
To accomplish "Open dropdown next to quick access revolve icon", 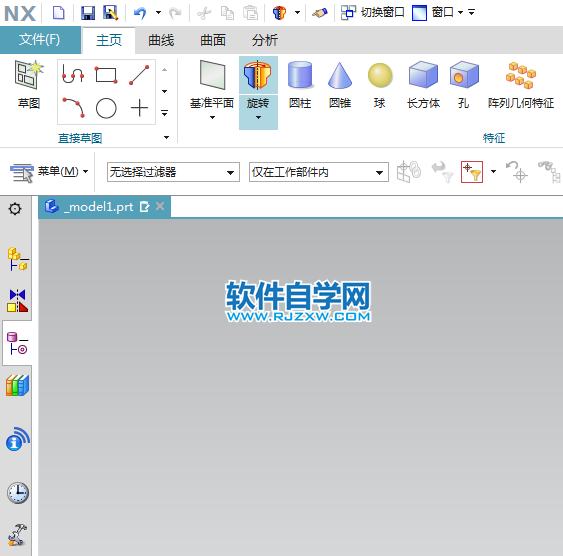I will click(297, 13).
